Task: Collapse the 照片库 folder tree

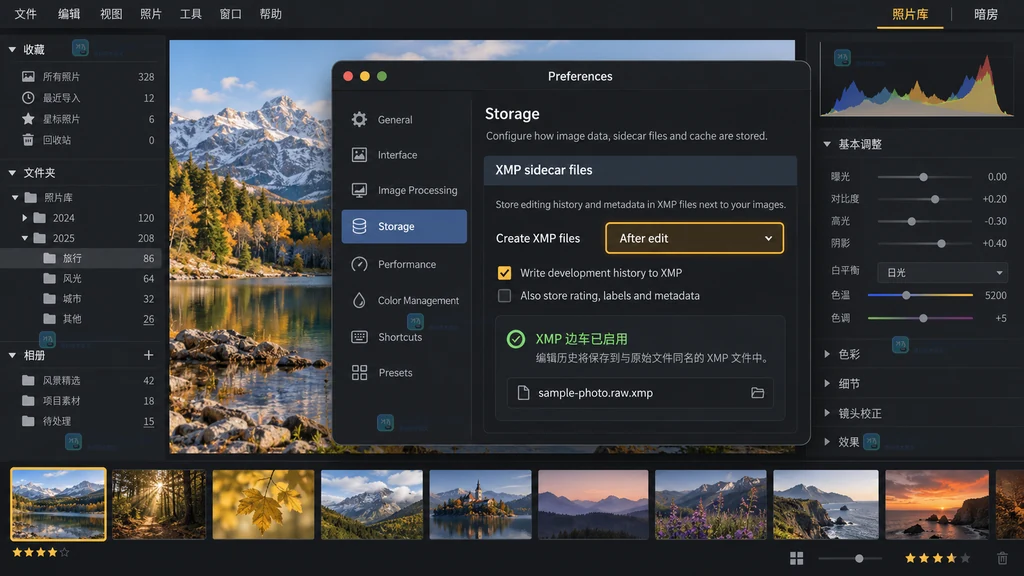Action: tap(15, 197)
